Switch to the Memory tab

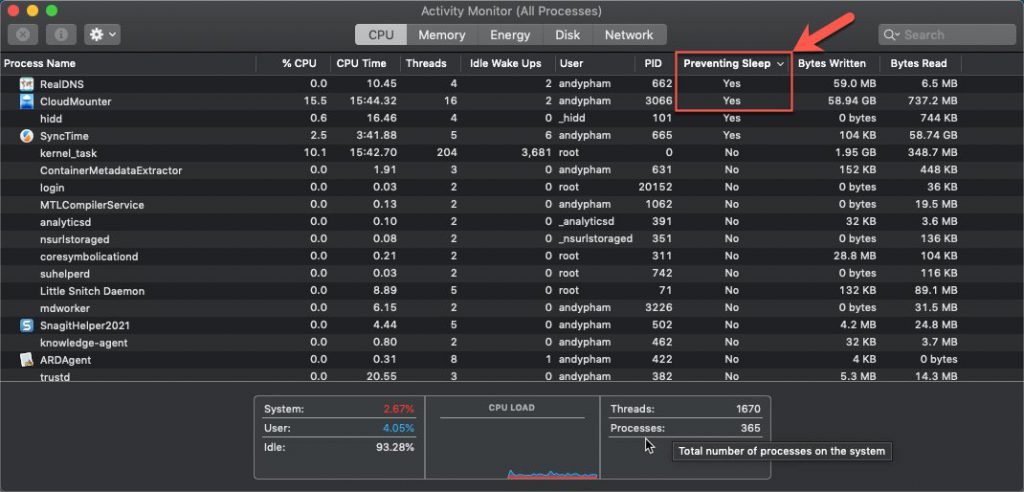[x=441, y=35]
